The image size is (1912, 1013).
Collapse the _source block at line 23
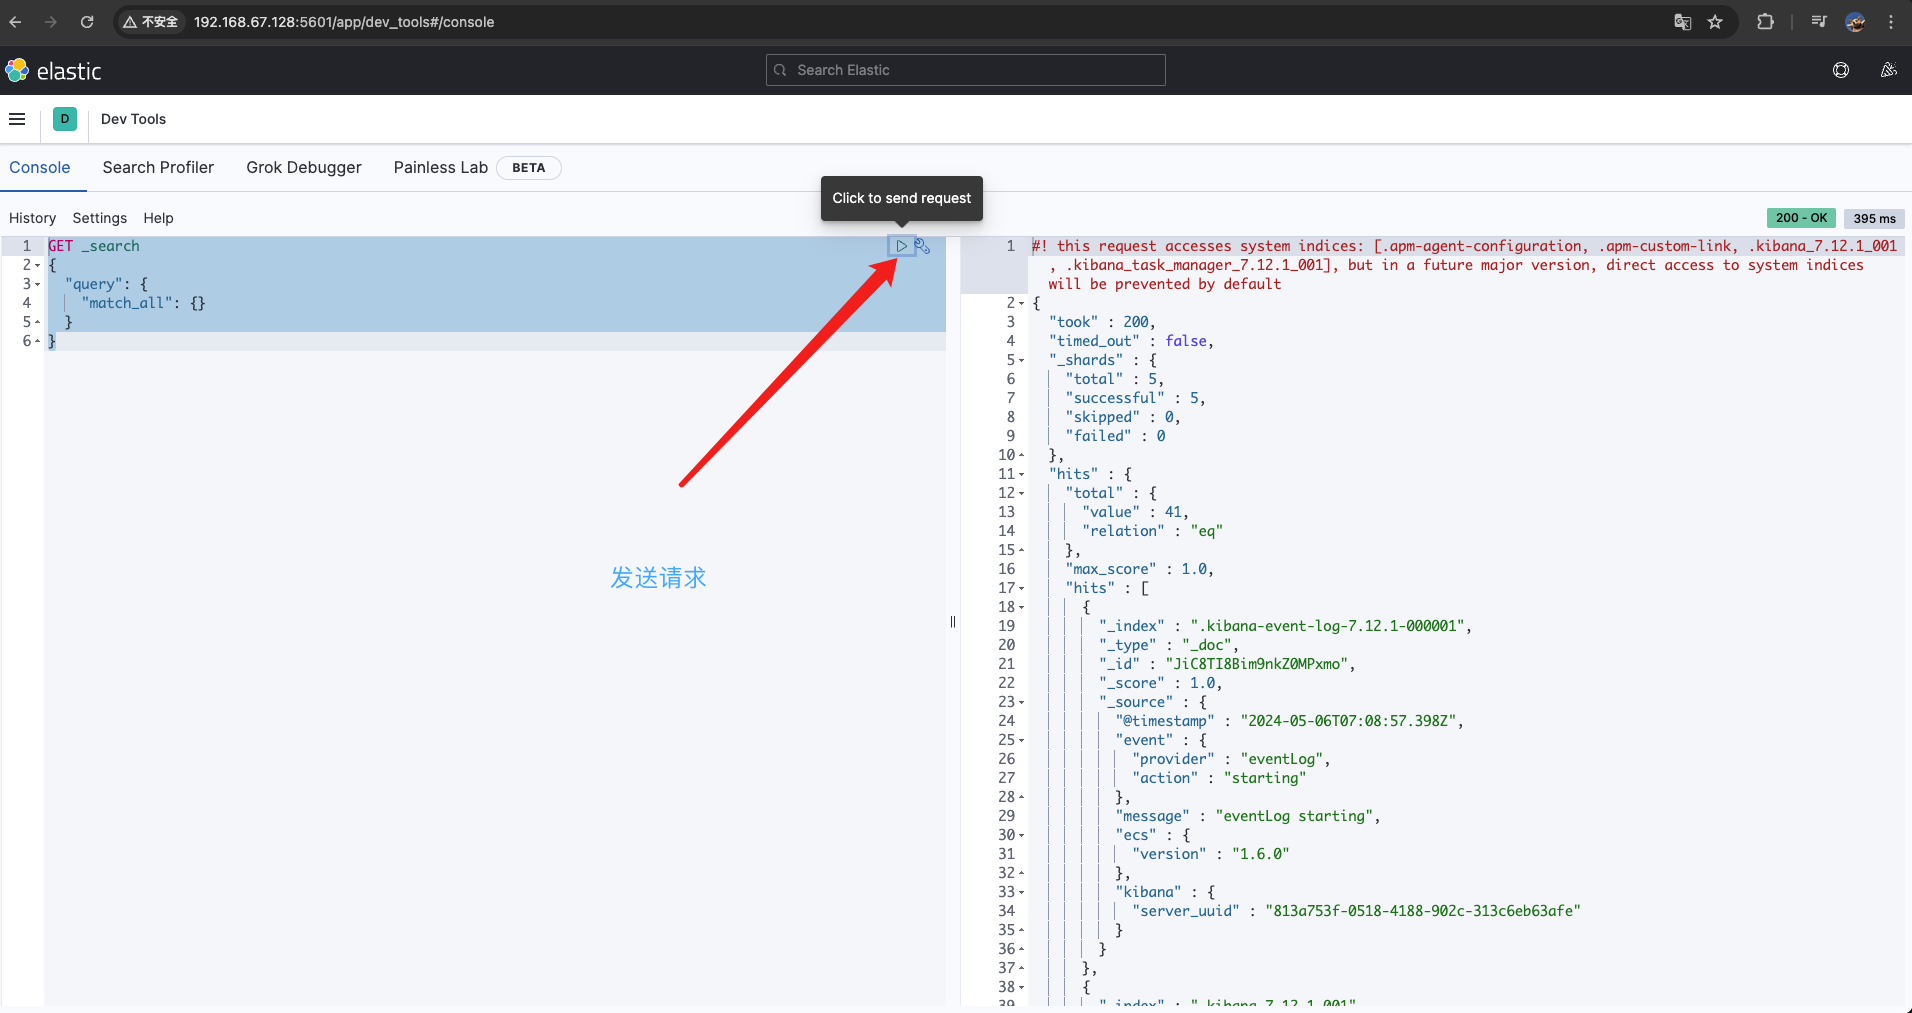tap(1022, 703)
